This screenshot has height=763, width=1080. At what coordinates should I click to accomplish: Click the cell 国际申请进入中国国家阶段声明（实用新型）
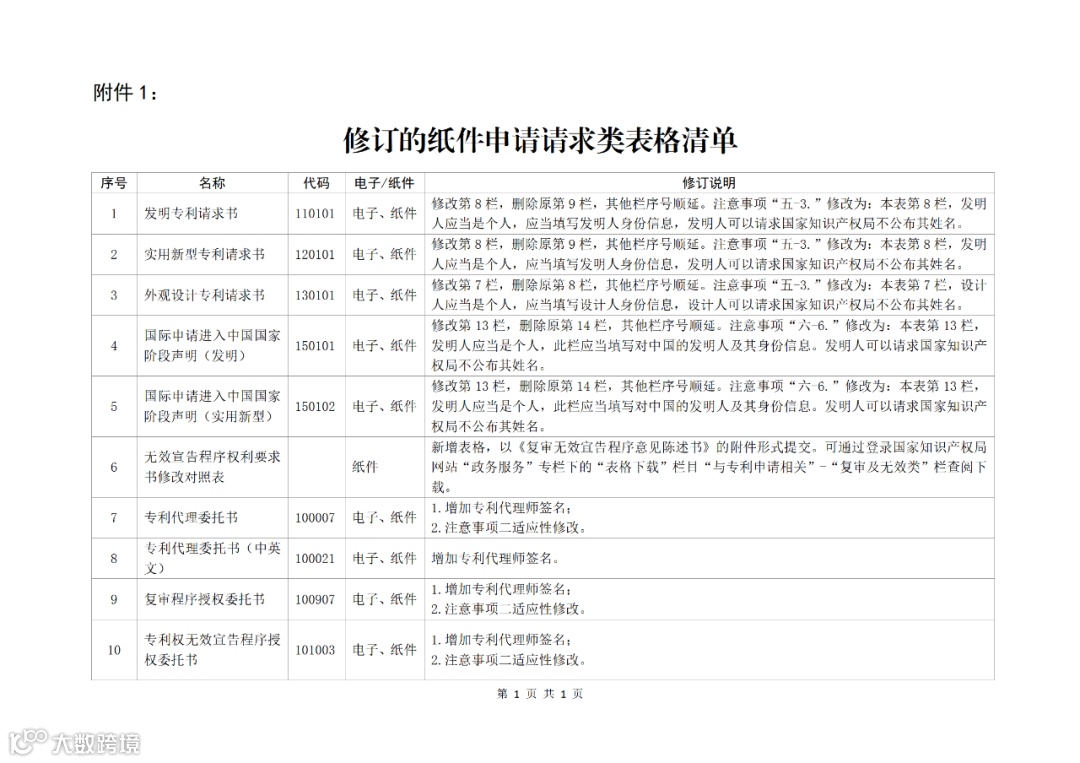[212, 406]
